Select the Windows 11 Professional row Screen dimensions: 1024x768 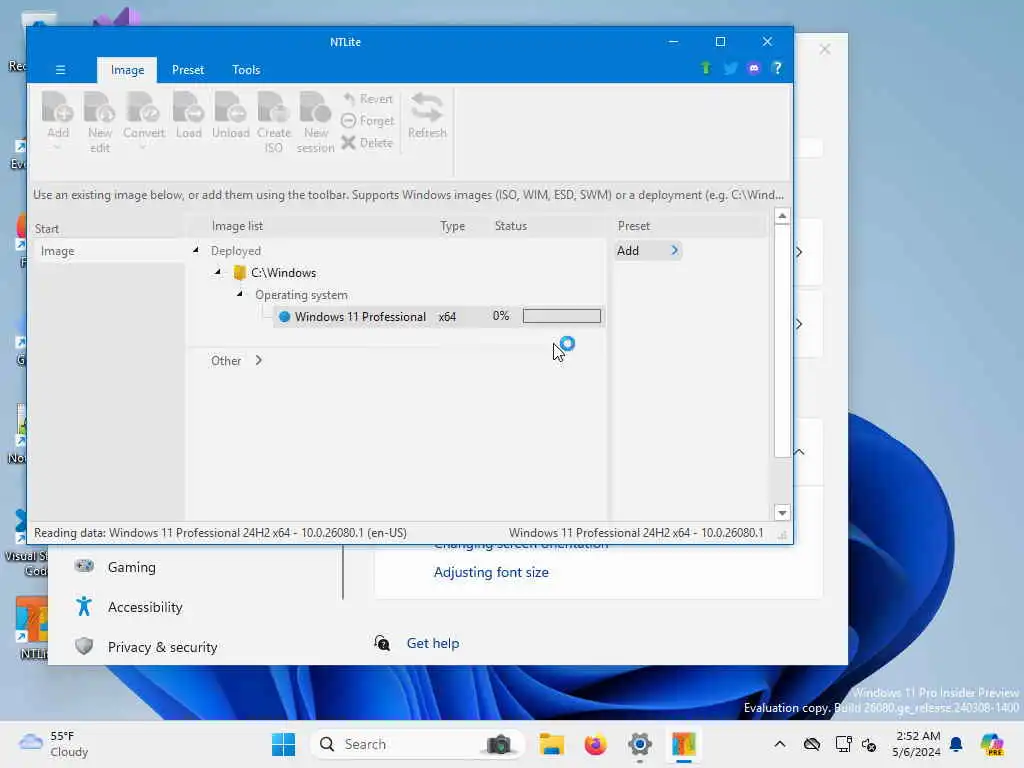point(438,317)
